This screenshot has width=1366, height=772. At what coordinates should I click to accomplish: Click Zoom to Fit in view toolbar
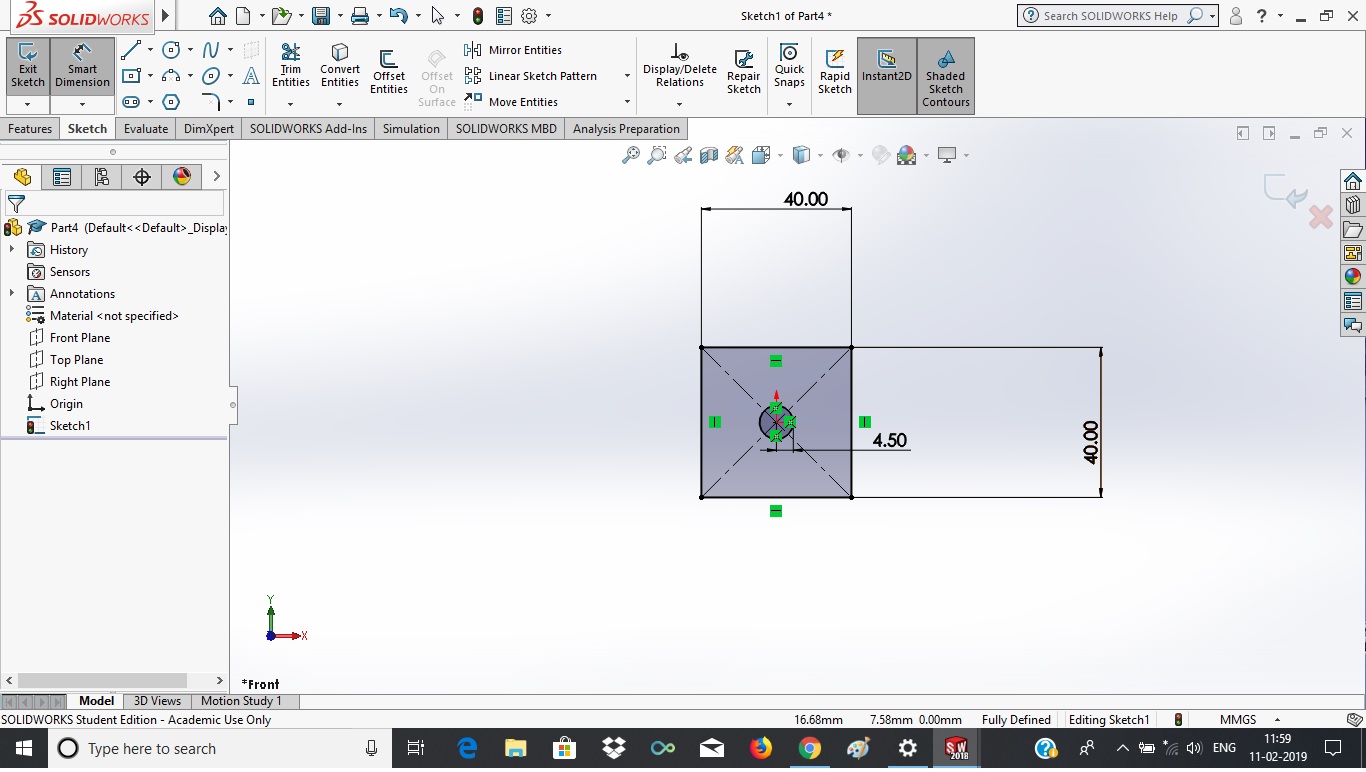(631, 155)
